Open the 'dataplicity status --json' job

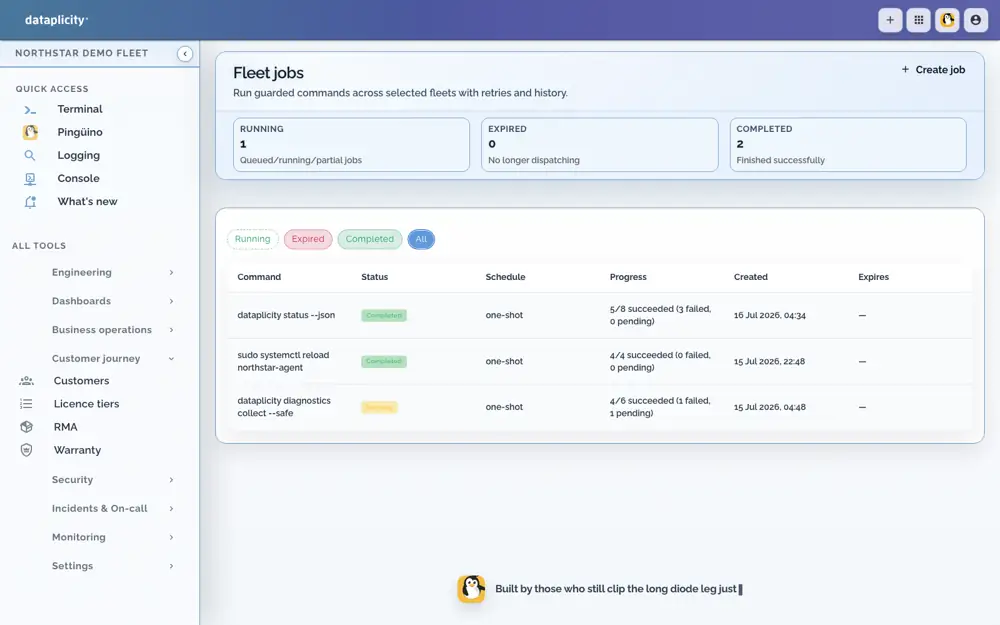286,315
